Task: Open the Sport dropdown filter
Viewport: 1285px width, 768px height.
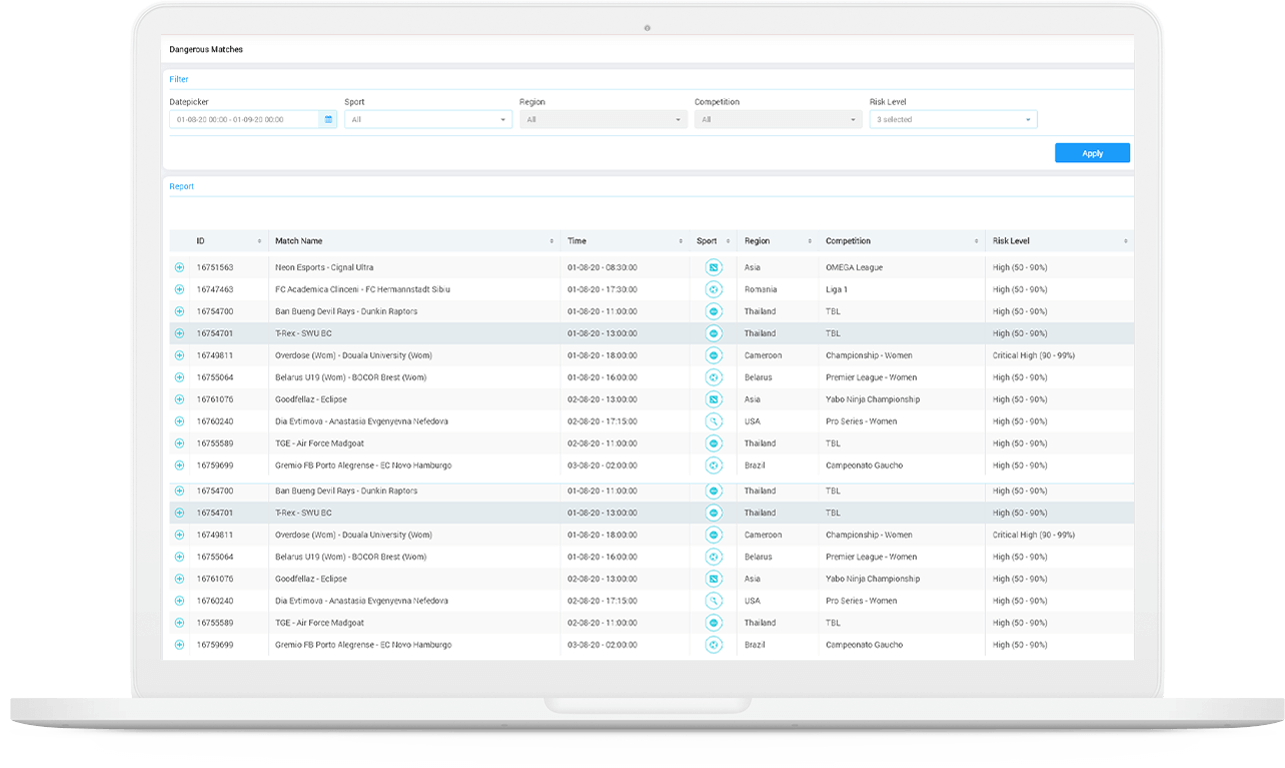Action: point(428,120)
